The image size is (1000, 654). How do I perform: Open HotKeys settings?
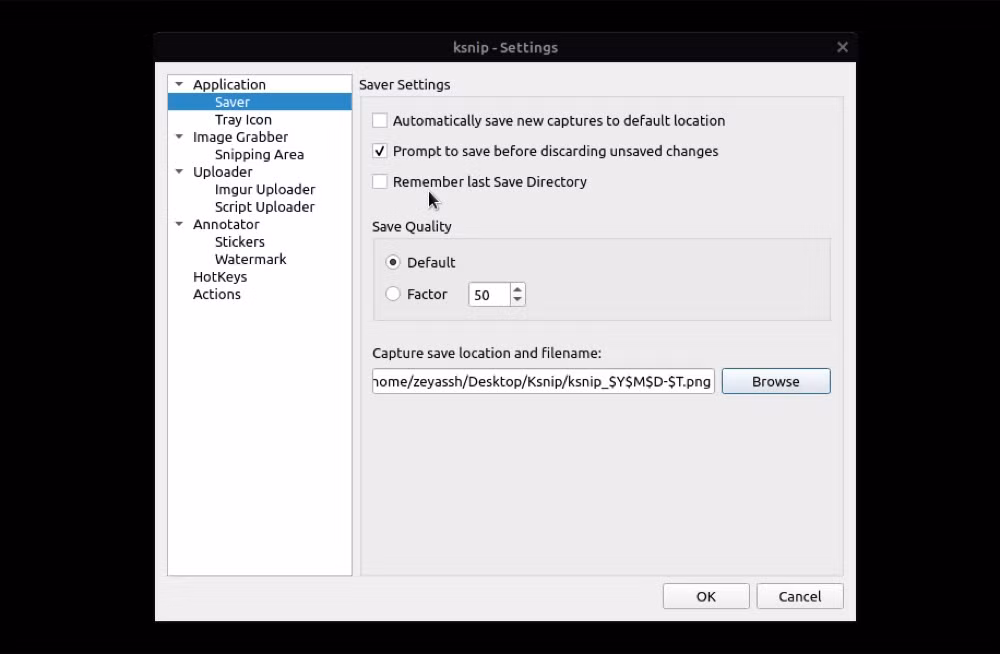point(219,277)
